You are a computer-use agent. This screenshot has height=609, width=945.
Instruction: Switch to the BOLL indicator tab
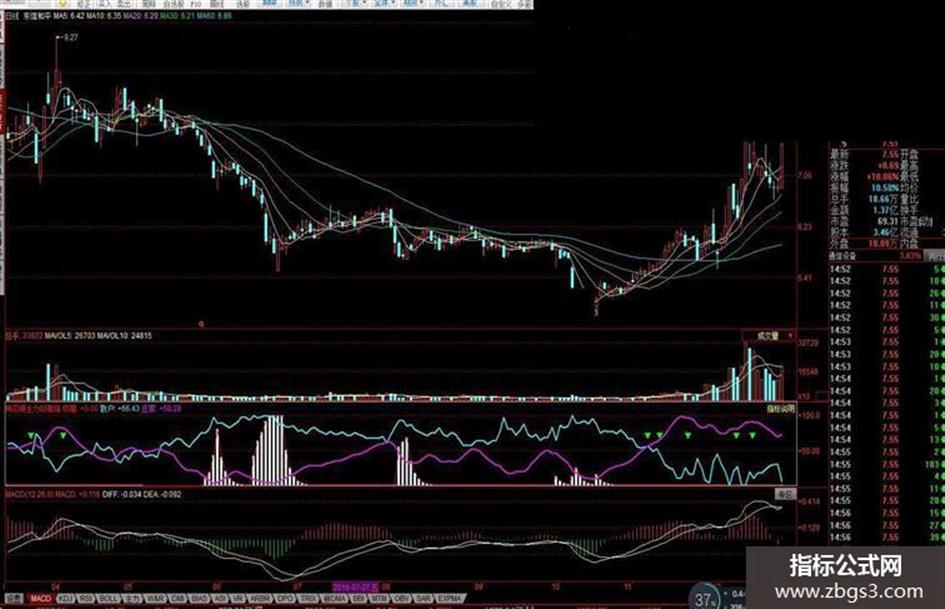click(x=108, y=598)
